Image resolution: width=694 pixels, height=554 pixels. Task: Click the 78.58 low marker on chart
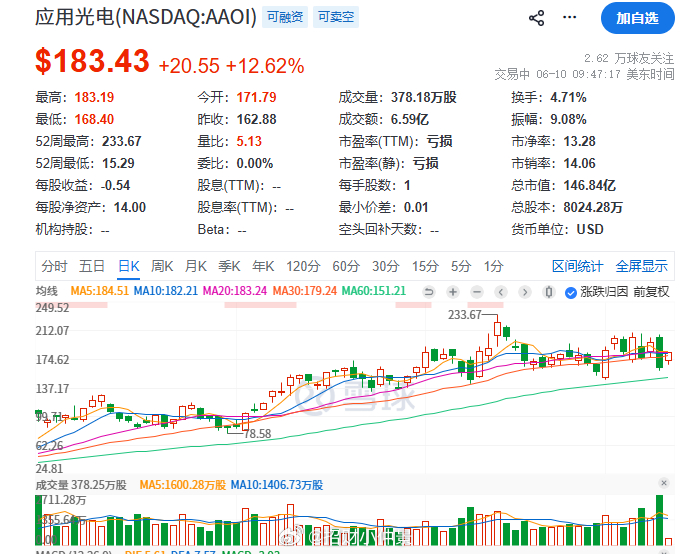click(257, 434)
